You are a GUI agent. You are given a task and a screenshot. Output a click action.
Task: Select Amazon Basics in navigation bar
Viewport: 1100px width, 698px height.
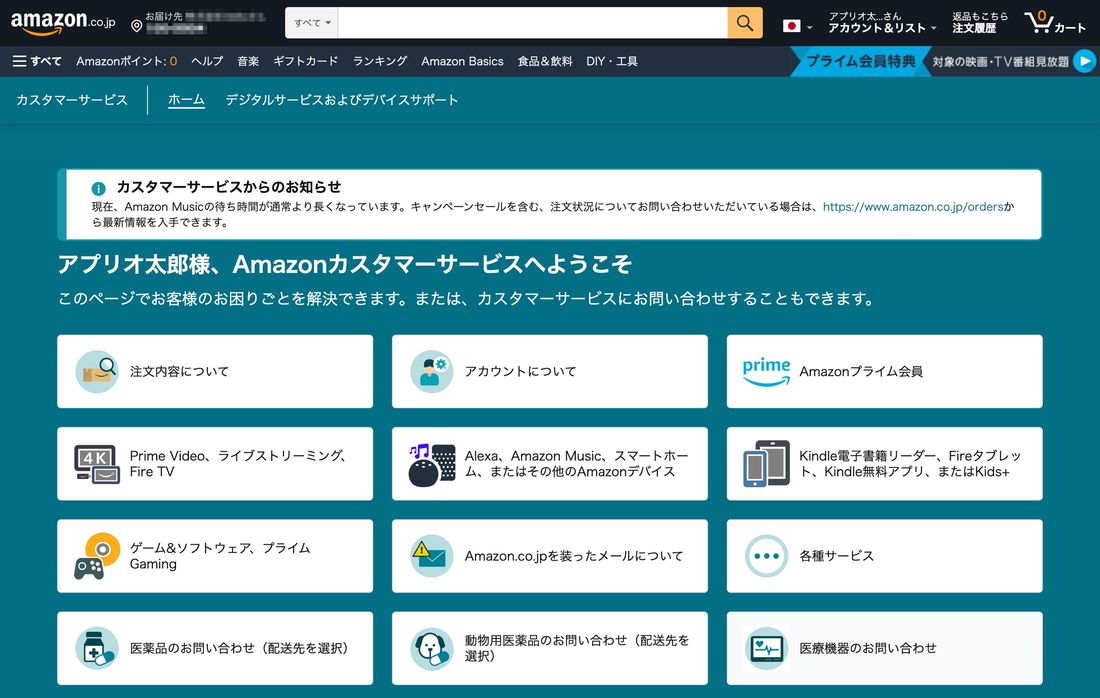pyautogui.click(x=462, y=61)
